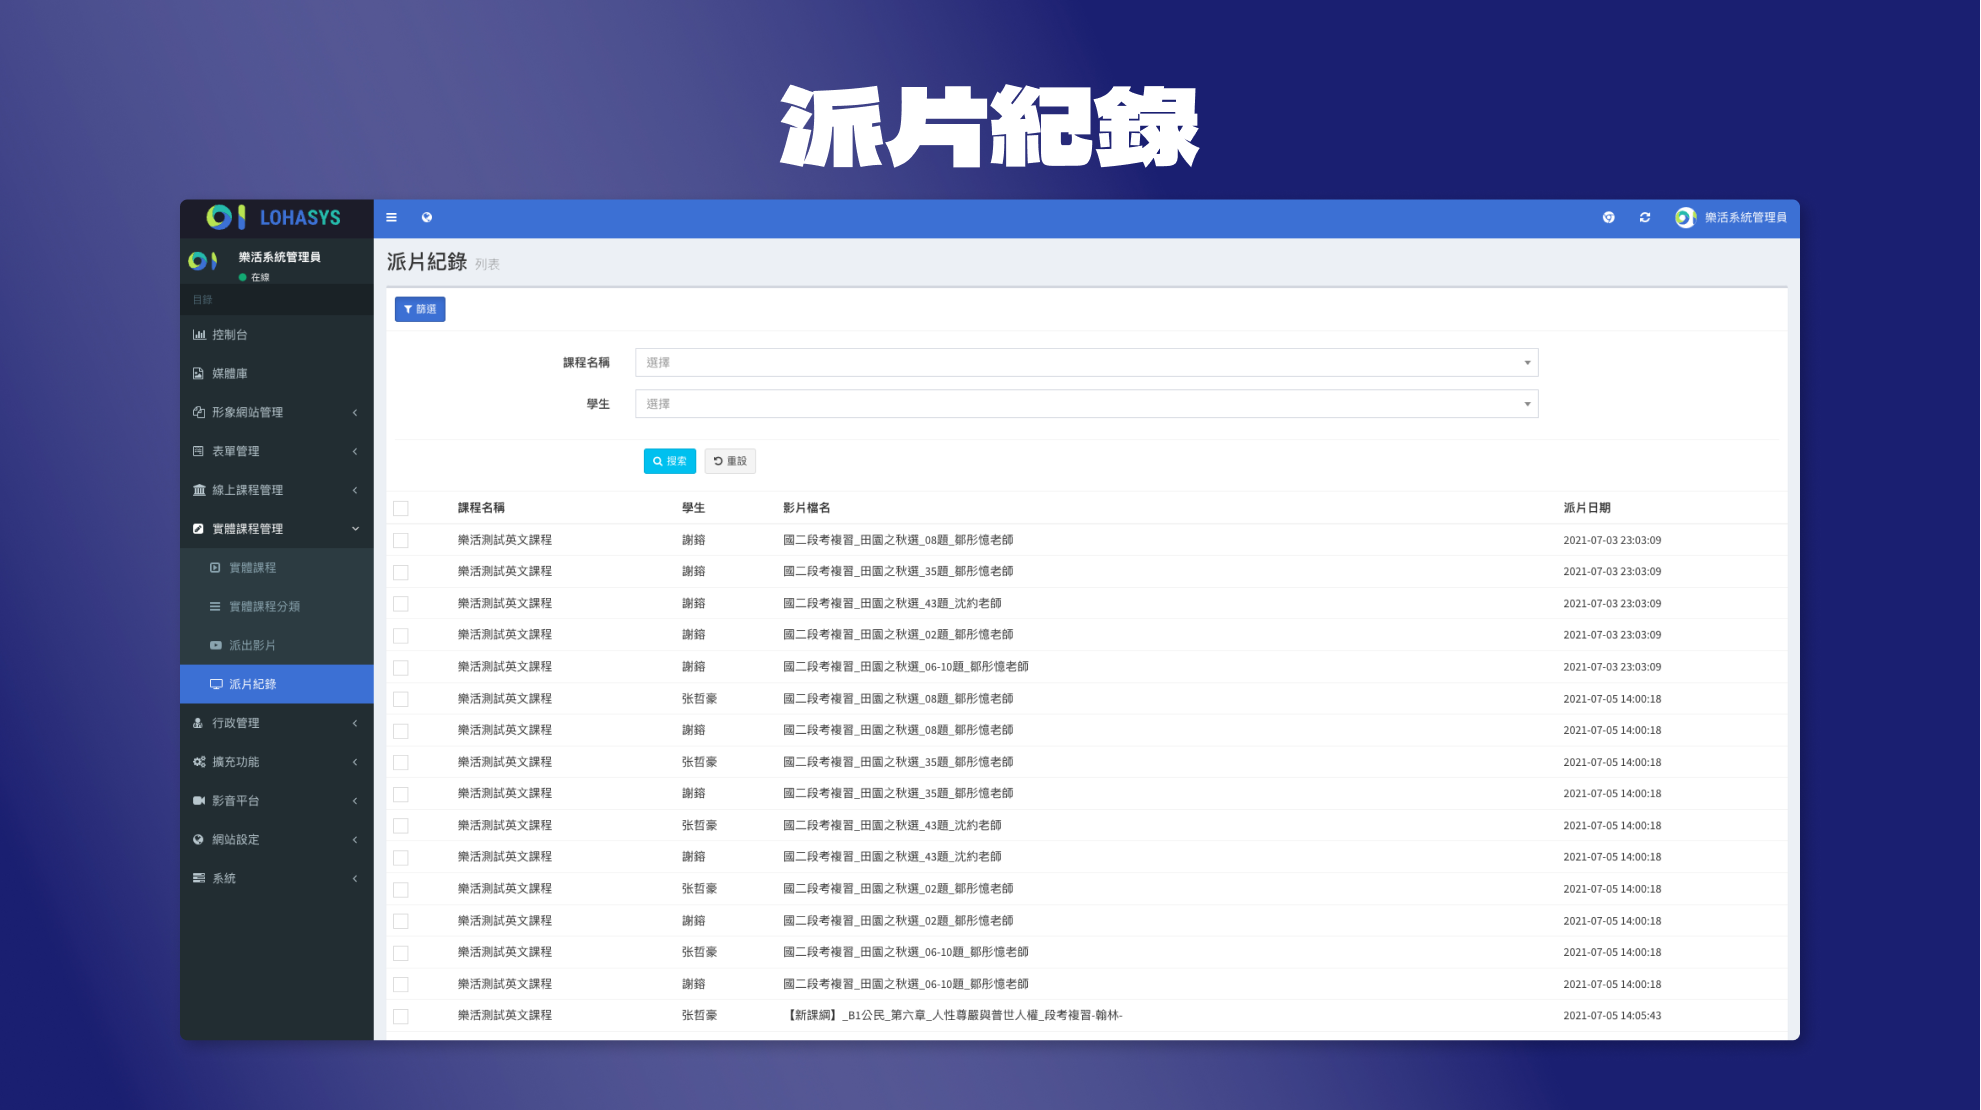Click filename 【新課綱】_B1公民_第六章
The width and height of the screenshot is (1981, 1110).
click(x=953, y=1016)
